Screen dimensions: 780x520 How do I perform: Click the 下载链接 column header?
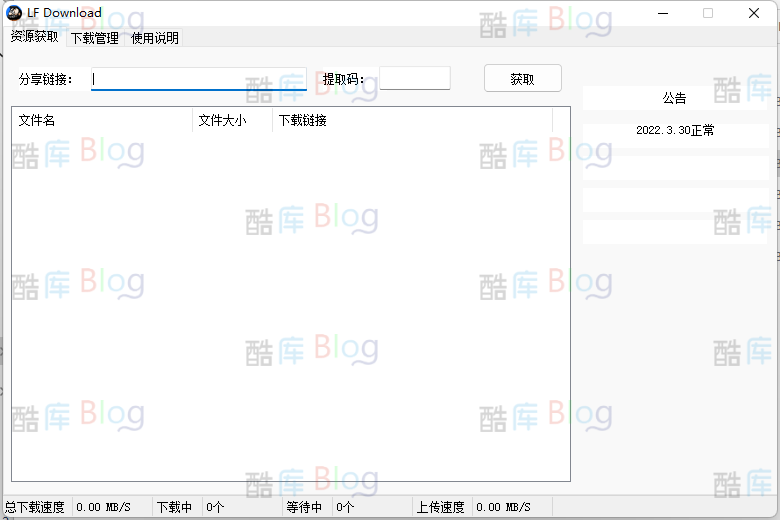(412, 120)
